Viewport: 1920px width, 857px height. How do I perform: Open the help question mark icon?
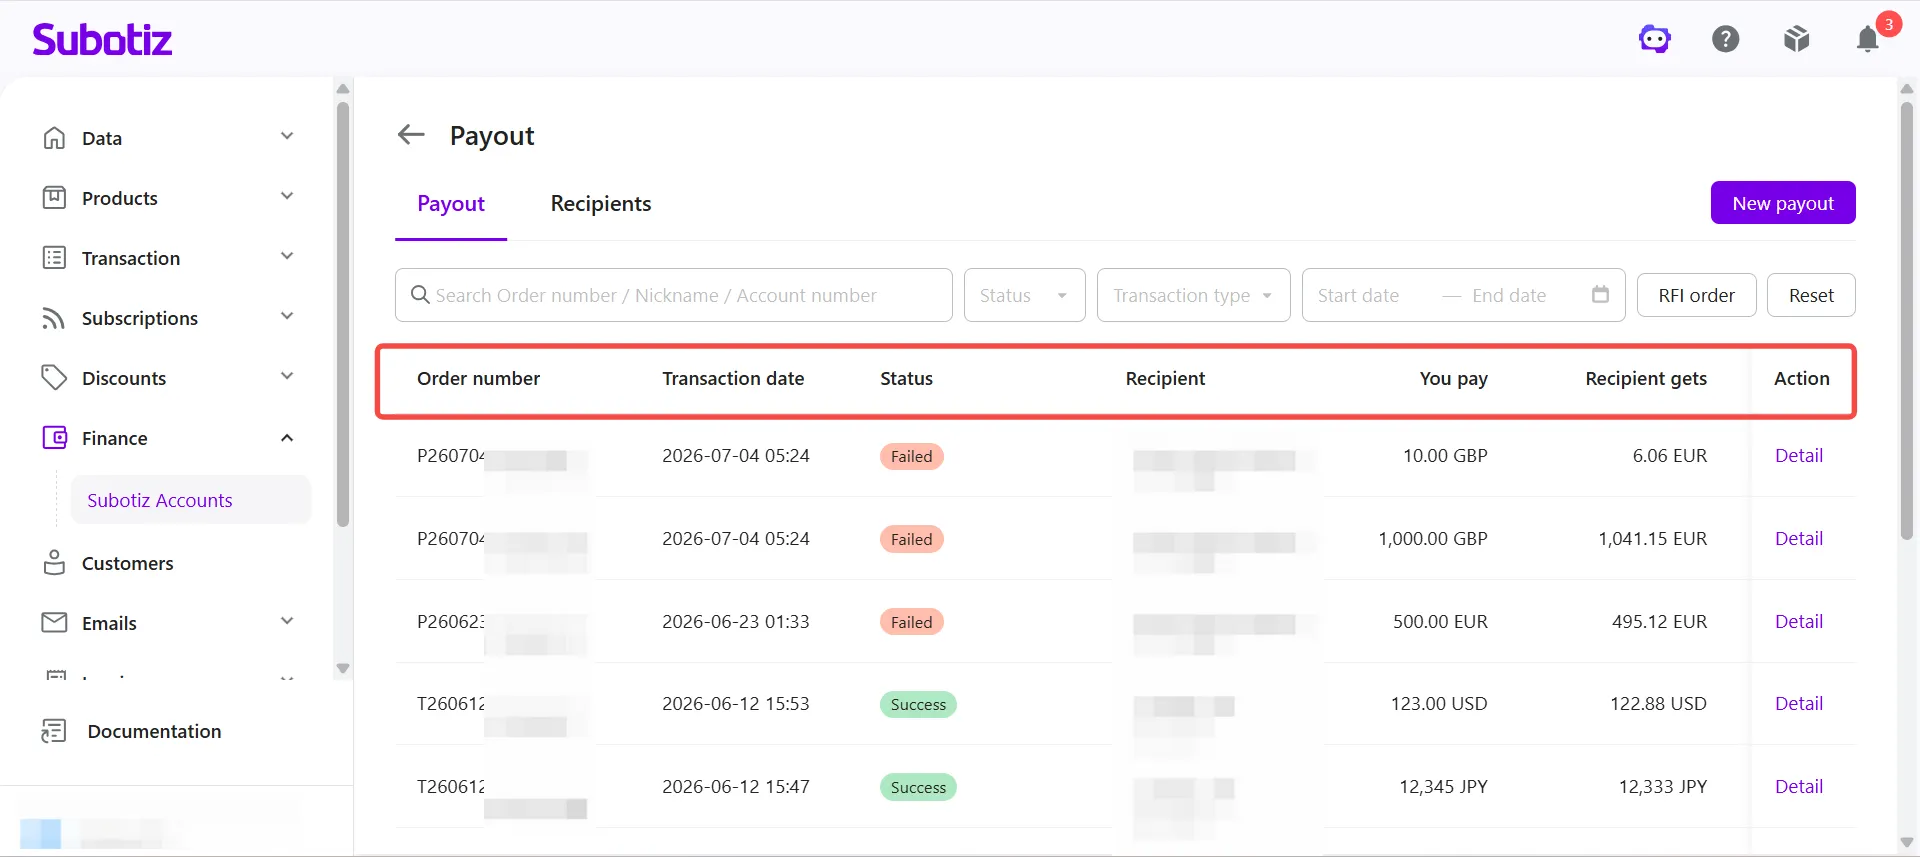pos(1726,39)
